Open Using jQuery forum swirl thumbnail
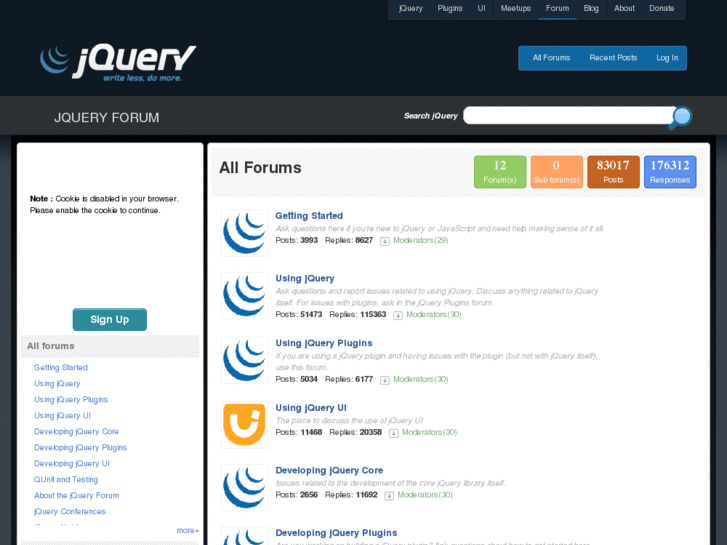Screen dimensions: 727x545 coord(244,295)
